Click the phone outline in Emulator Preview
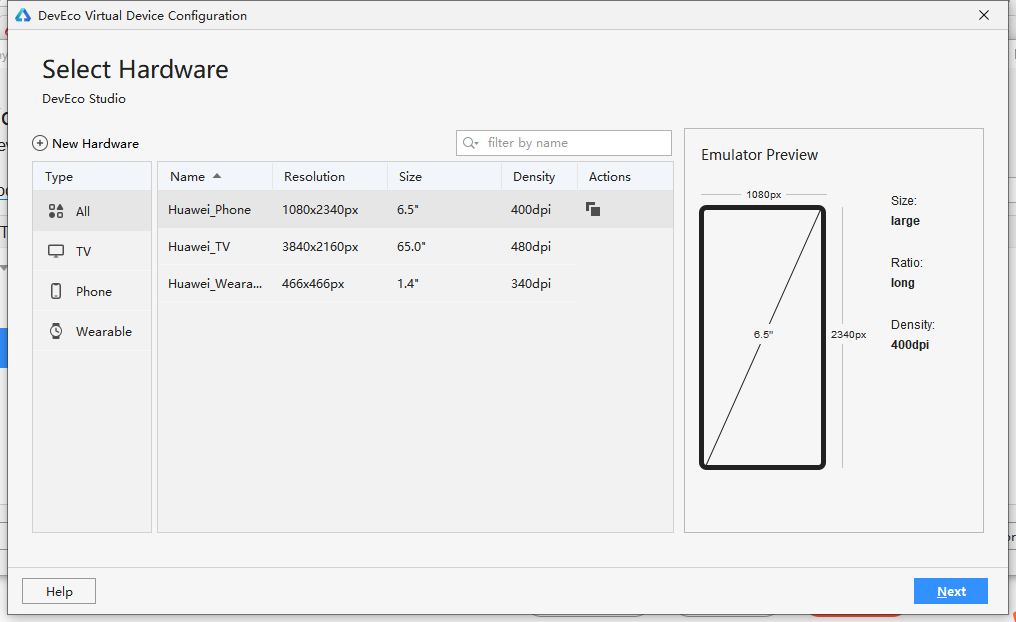Viewport: 1016px width, 622px height. (763, 337)
